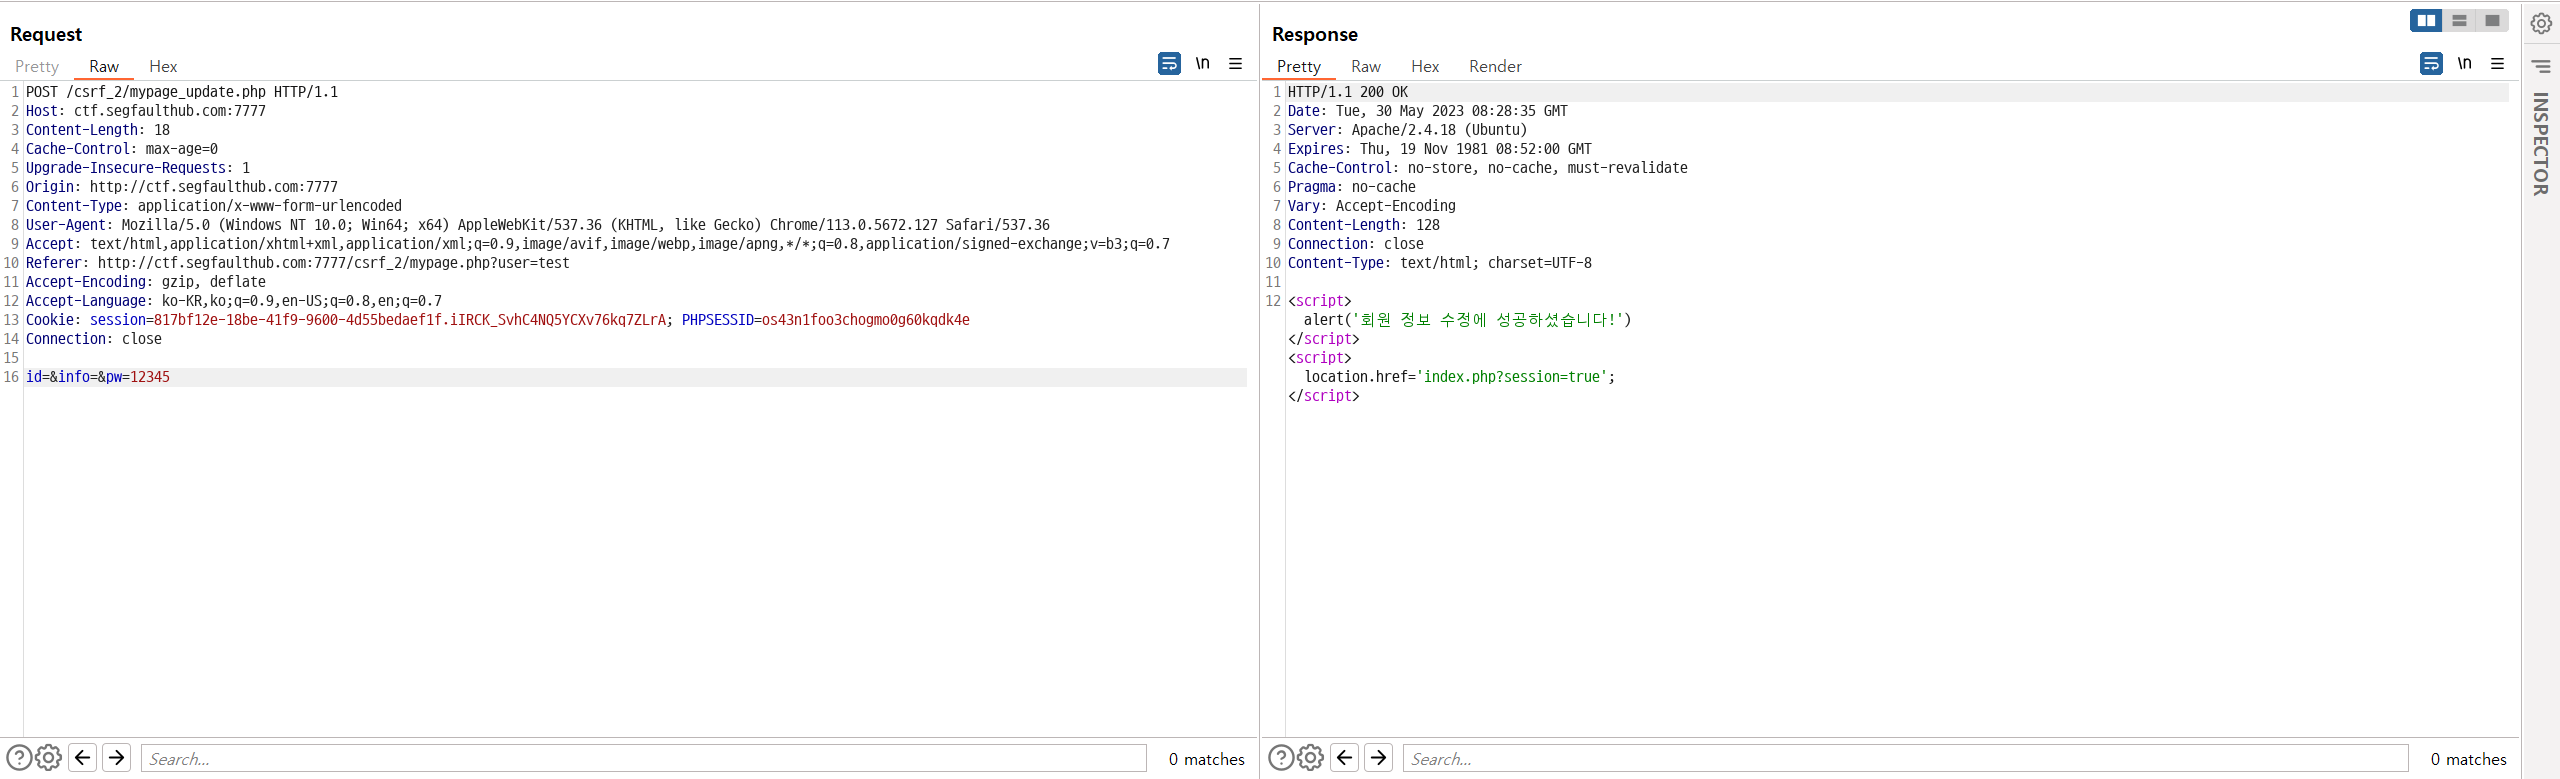Toggle word wrap icon in Request panel
The image size is (2560, 779).
pyautogui.click(x=1169, y=64)
